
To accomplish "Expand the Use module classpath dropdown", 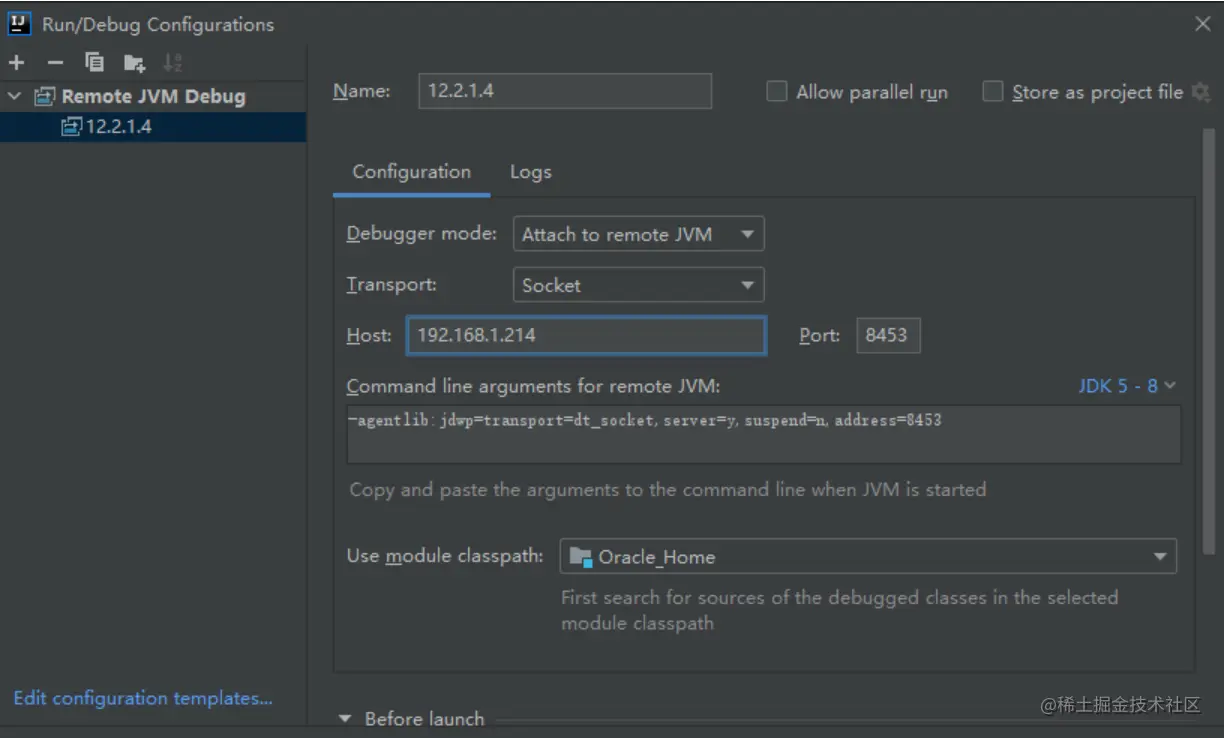I will click(867, 556).
